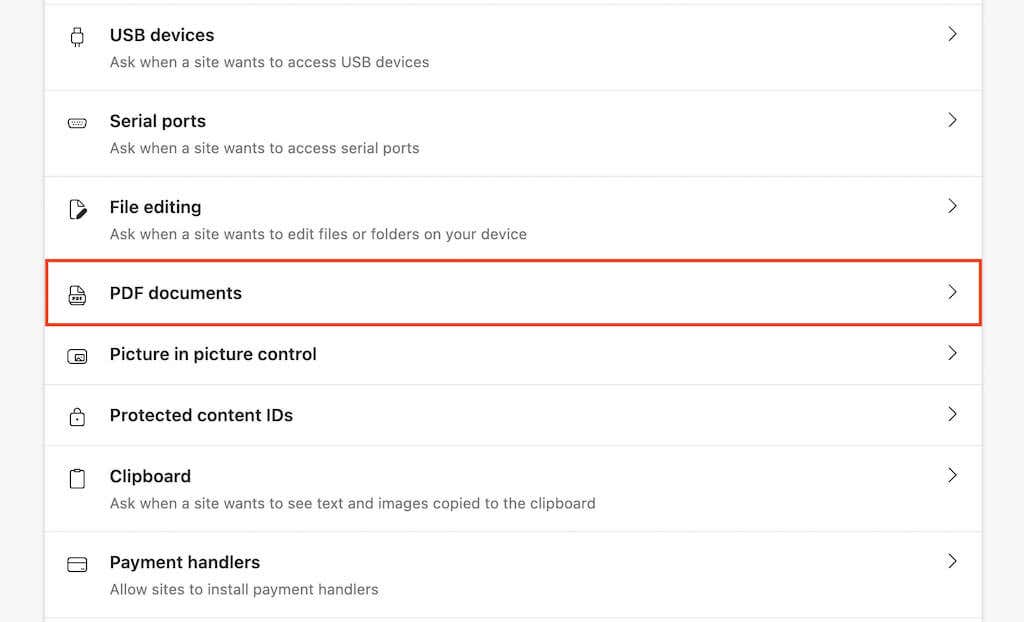Click the Clipboard icon
Screen dimensions: 1024x622
pos(77,479)
